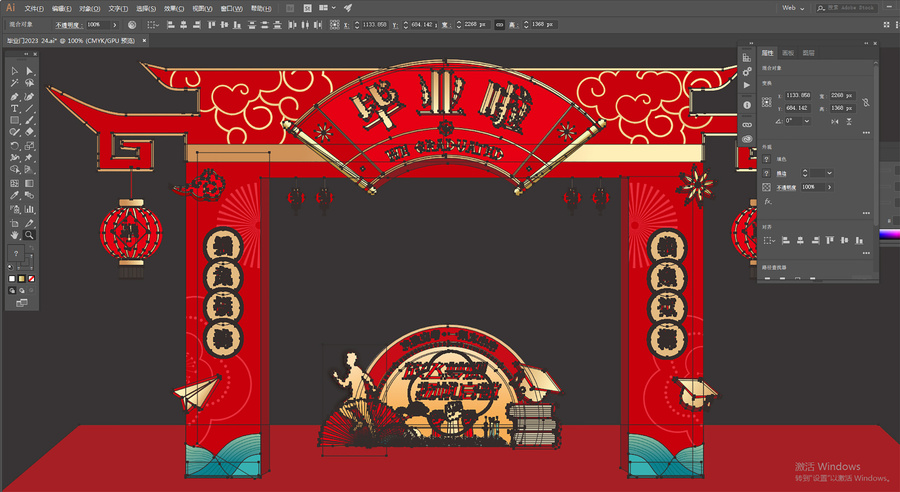
Task: Open the arrange documents dropdown
Action: [x=327, y=8]
